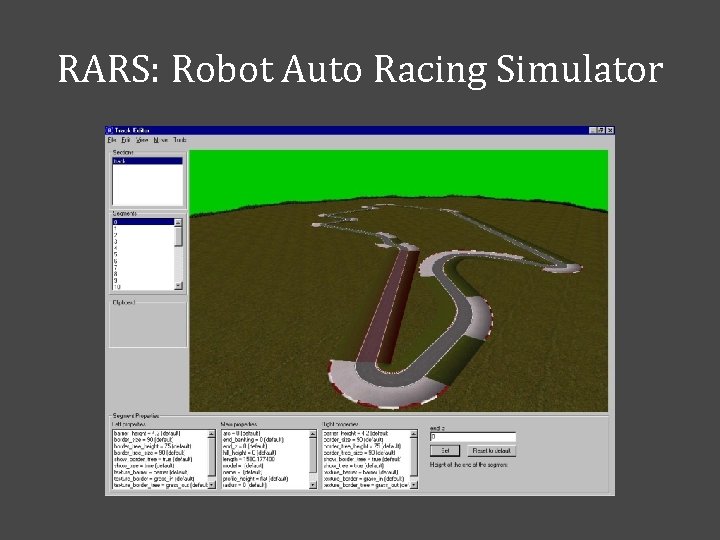Screen dimensions: 720x540
Task: Open the Tools menu
Action: click(180, 140)
